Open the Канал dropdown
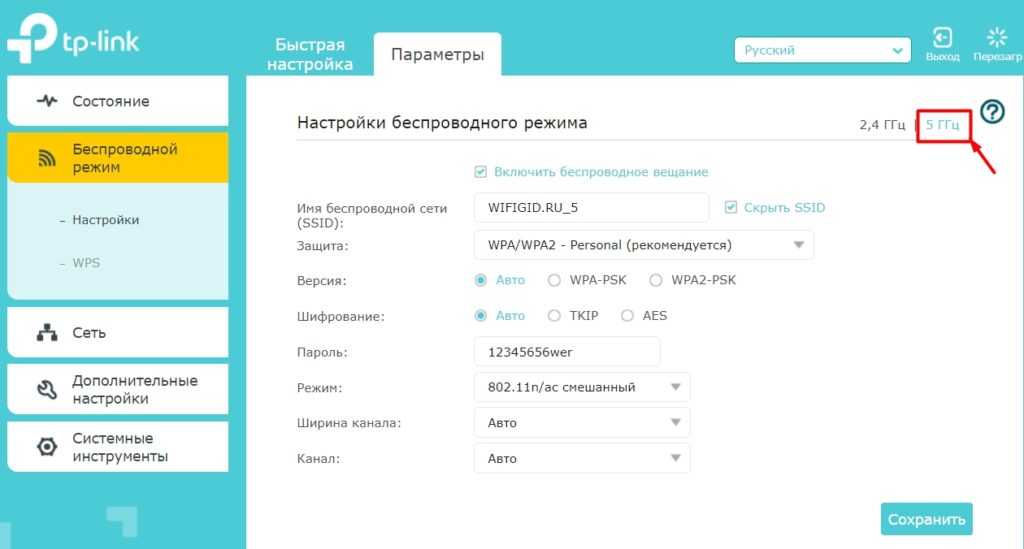 pyautogui.click(x=582, y=458)
